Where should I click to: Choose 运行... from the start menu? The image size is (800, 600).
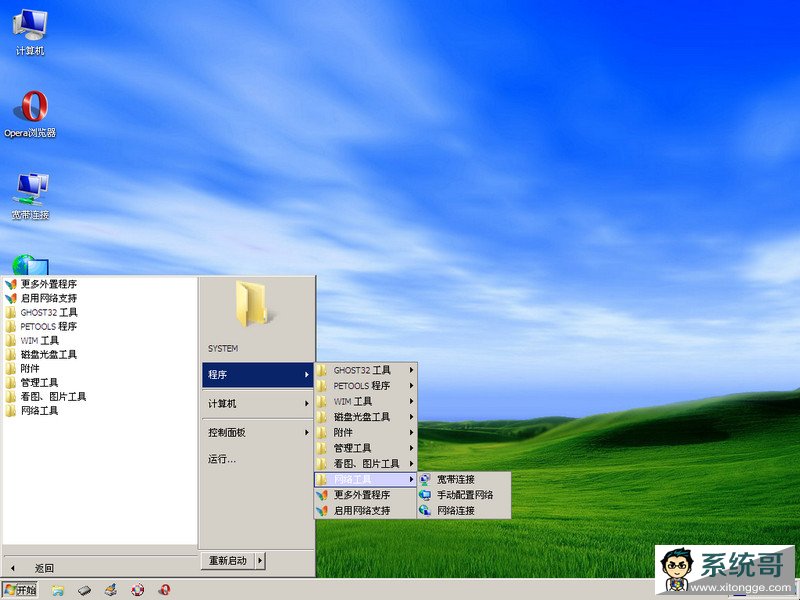pyautogui.click(x=258, y=459)
